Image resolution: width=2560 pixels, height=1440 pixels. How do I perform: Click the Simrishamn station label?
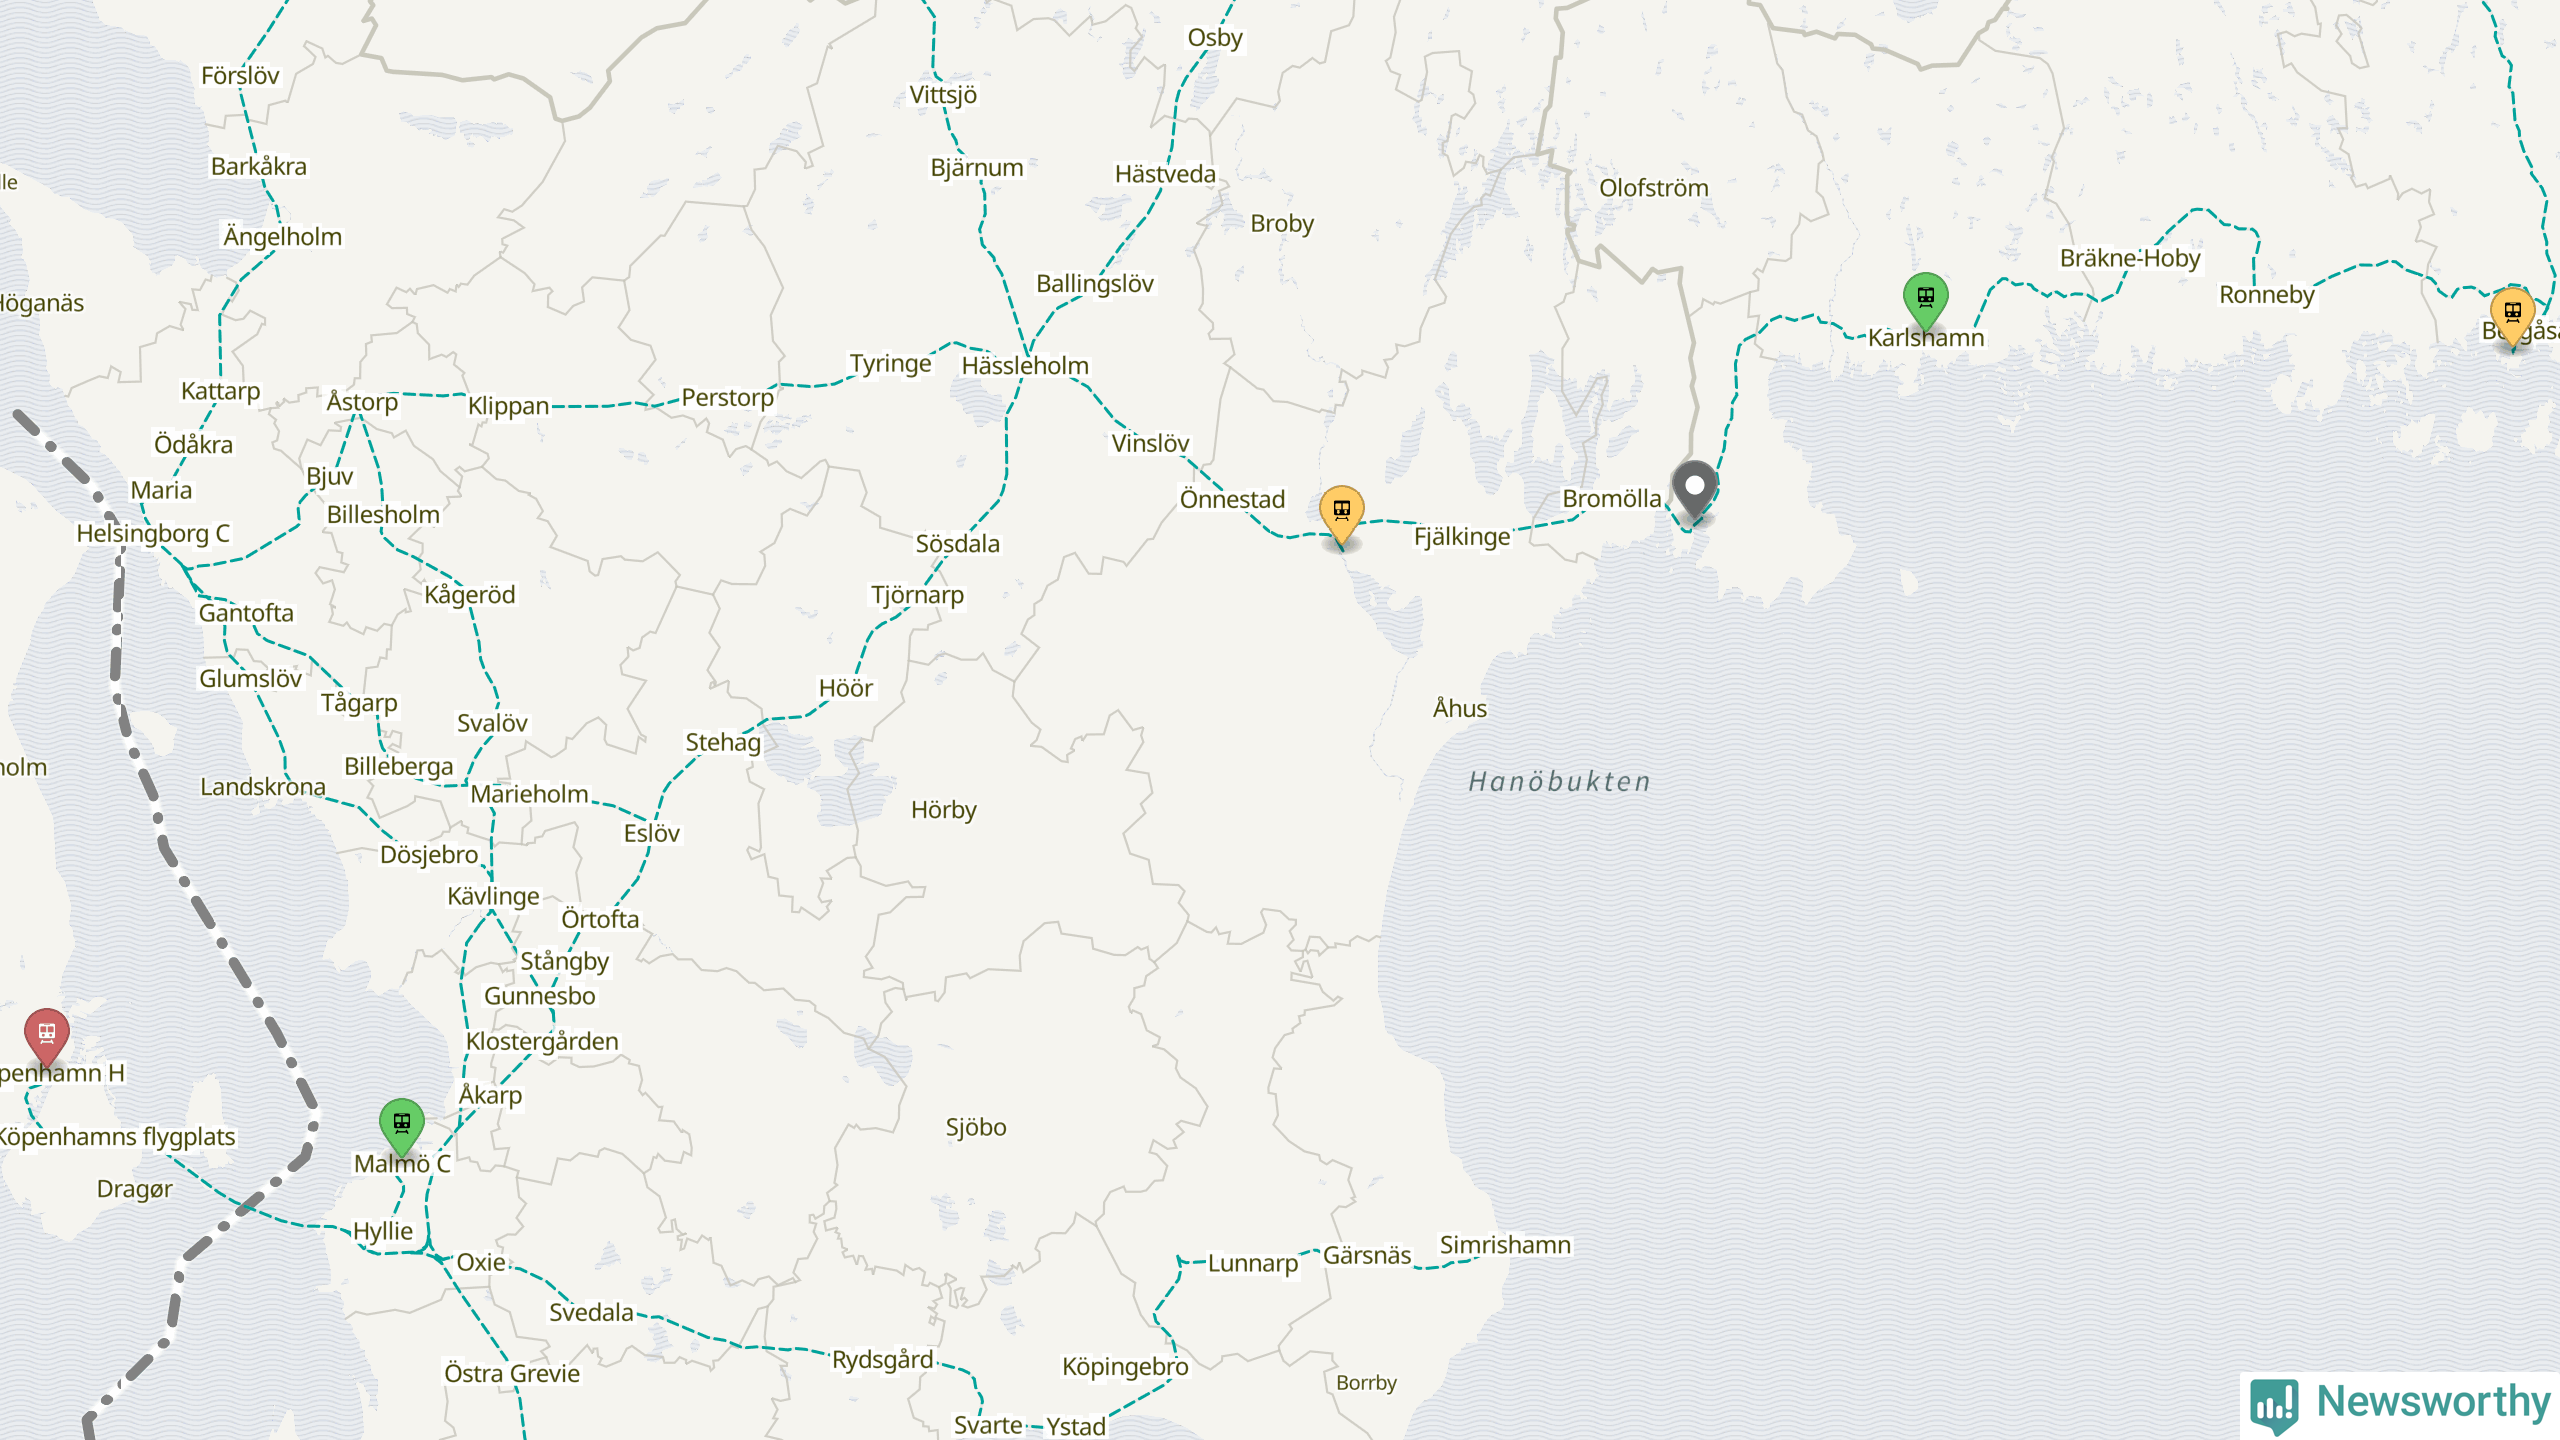(x=1505, y=1245)
